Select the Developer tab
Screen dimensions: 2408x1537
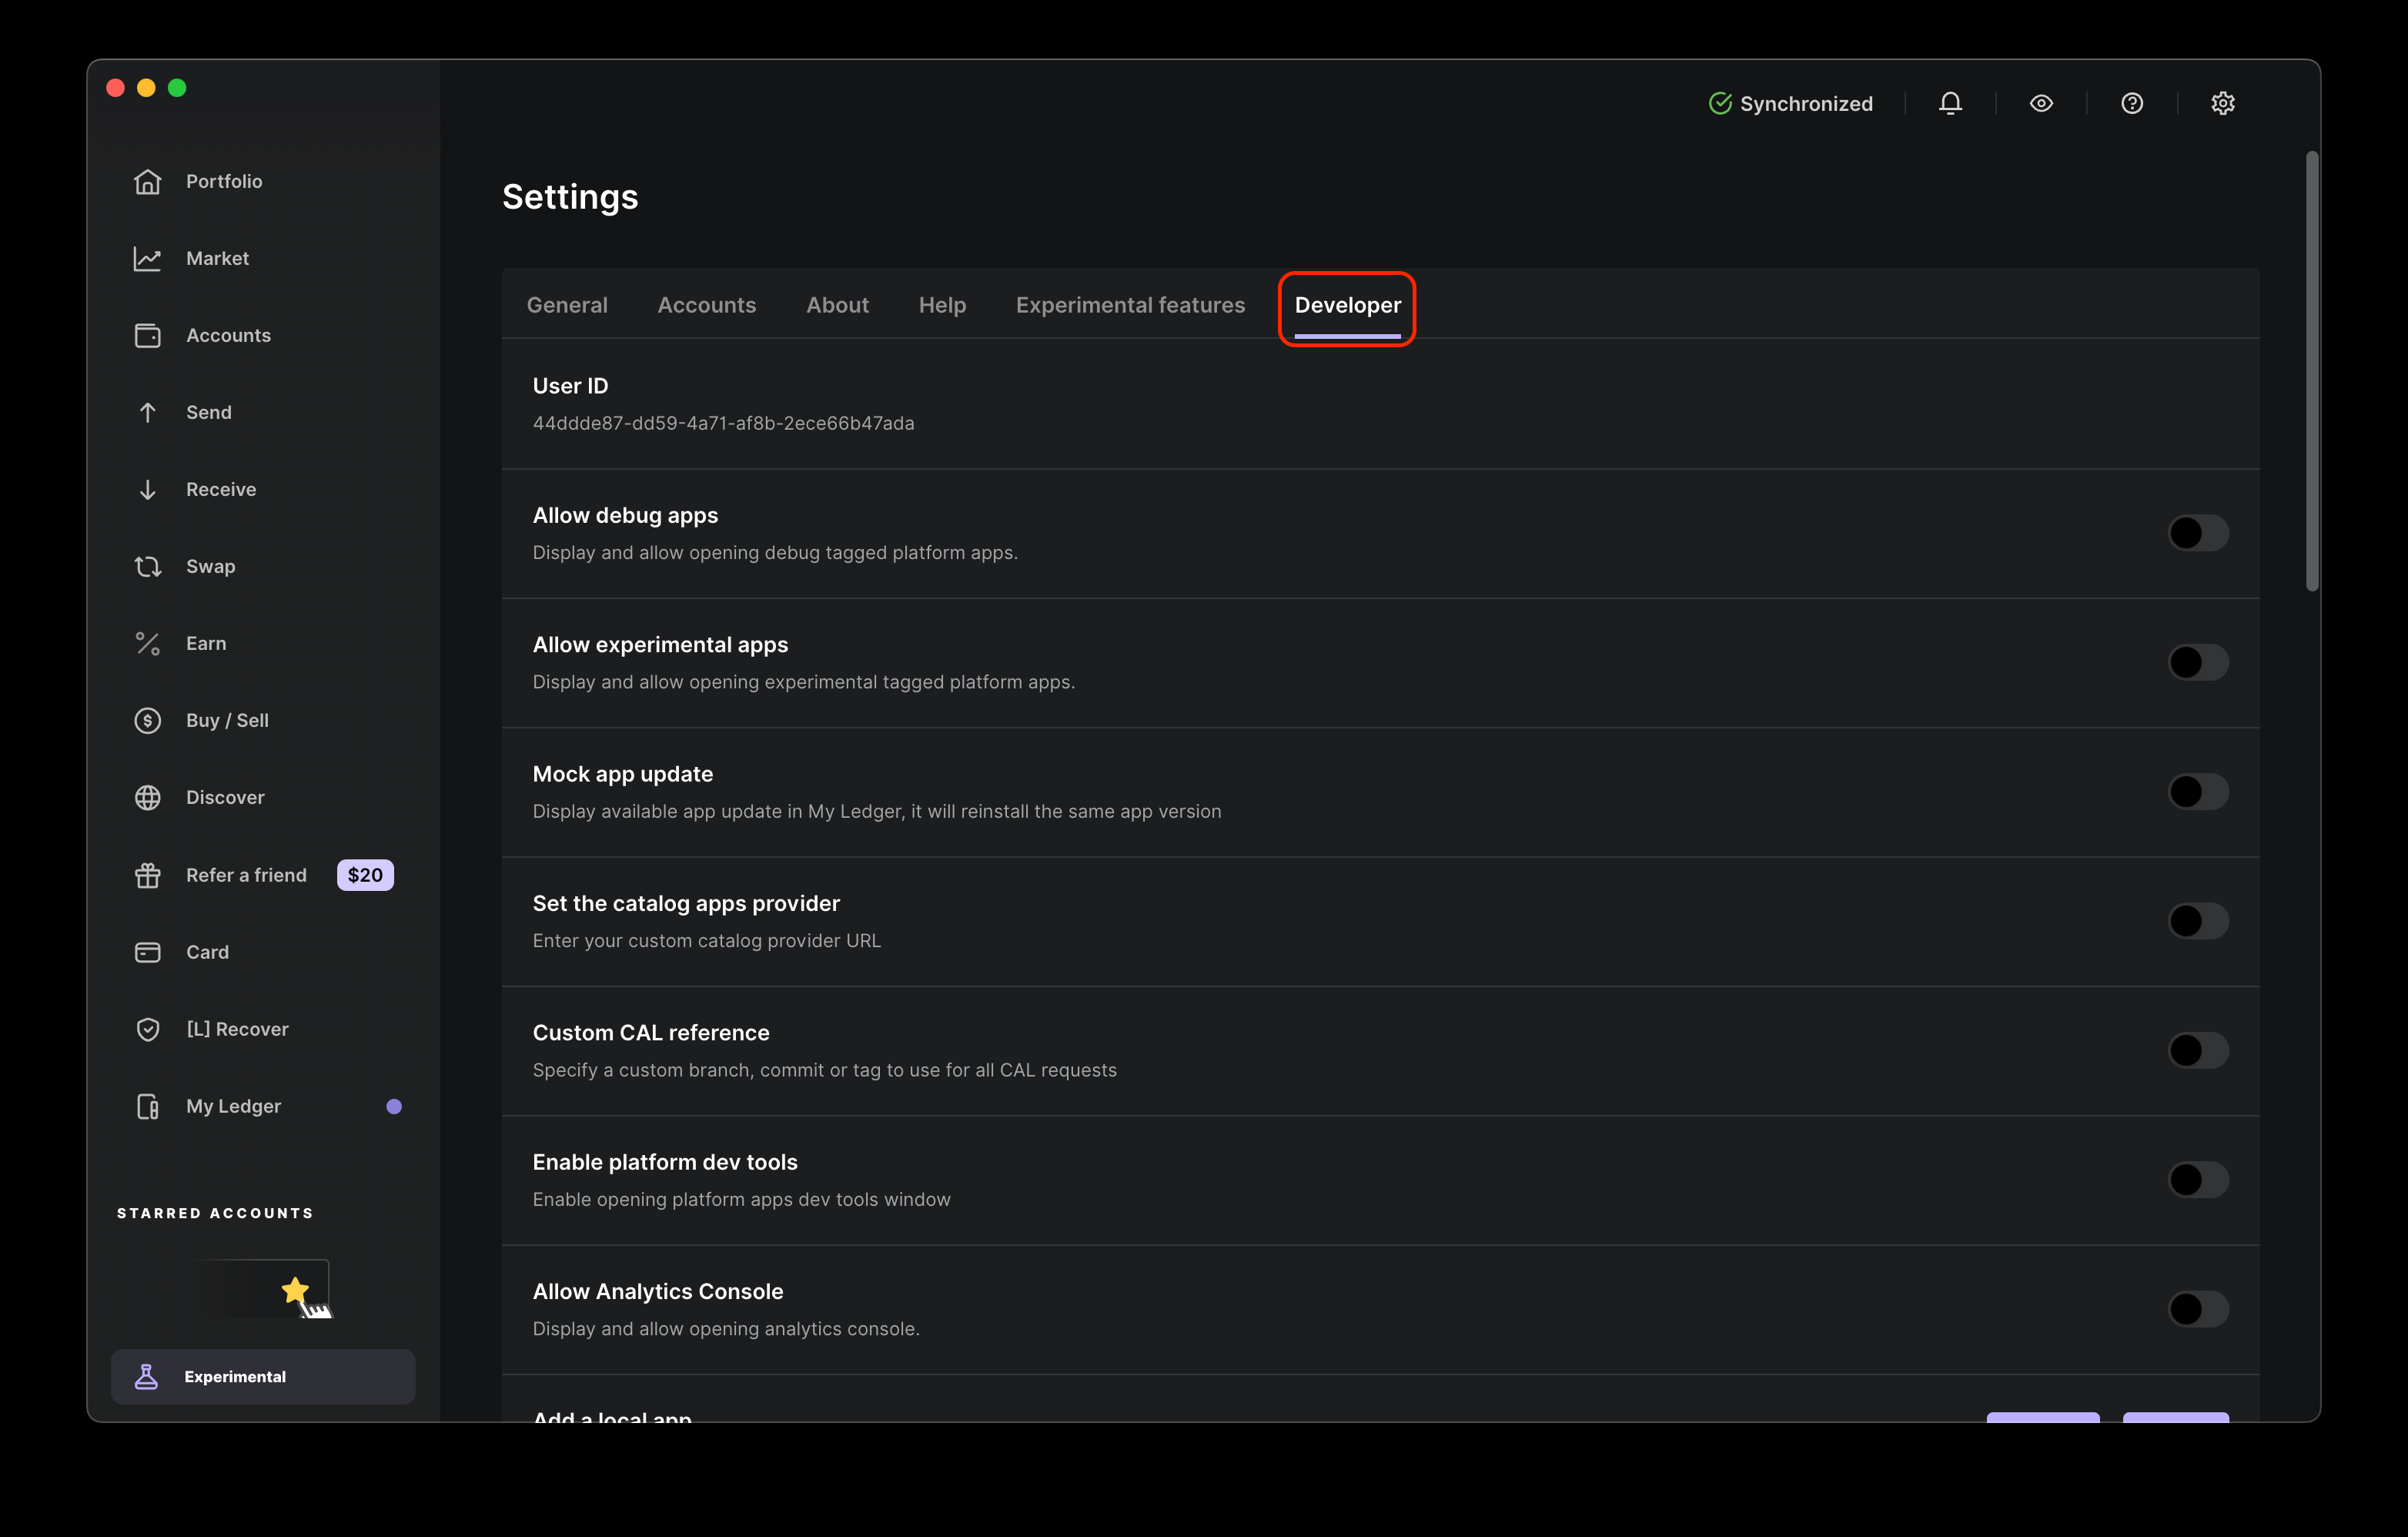1348,305
